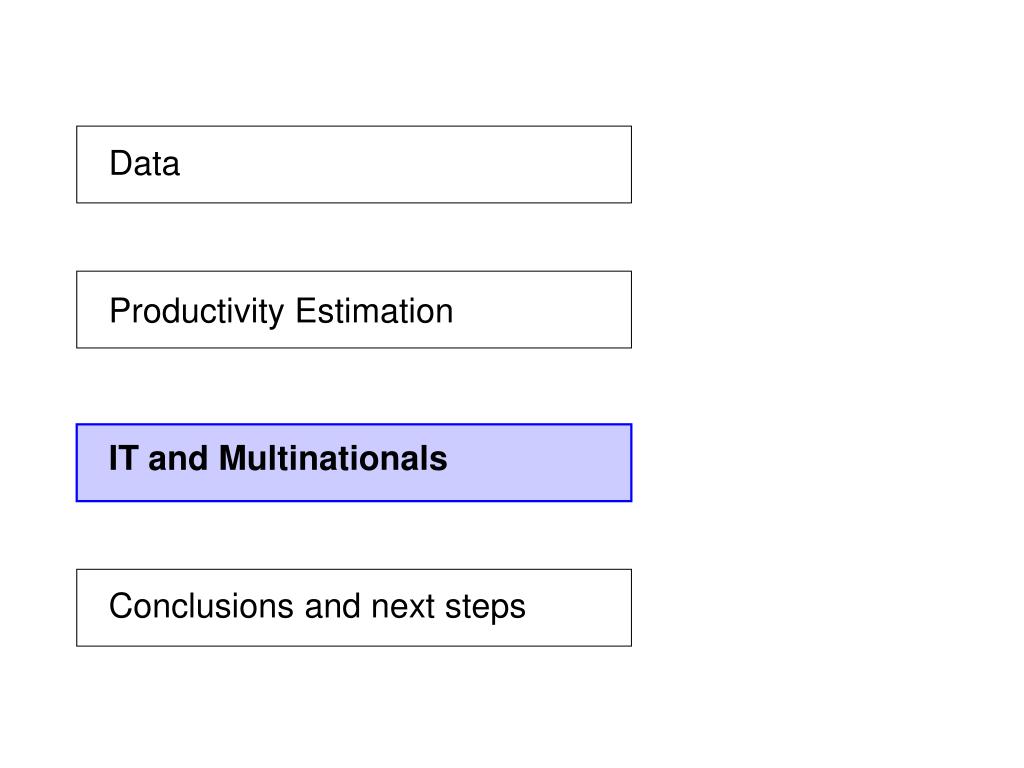The image size is (1024, 768).
Task: Click the word "Estimation" in second box
Action: point(374,311)
